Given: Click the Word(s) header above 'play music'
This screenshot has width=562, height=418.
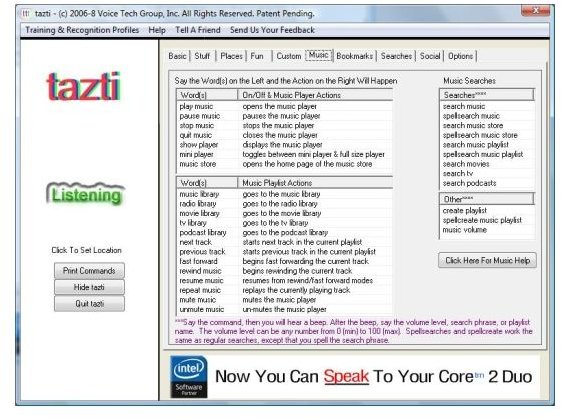Looking at the screenshot, I should click(207, 95).
